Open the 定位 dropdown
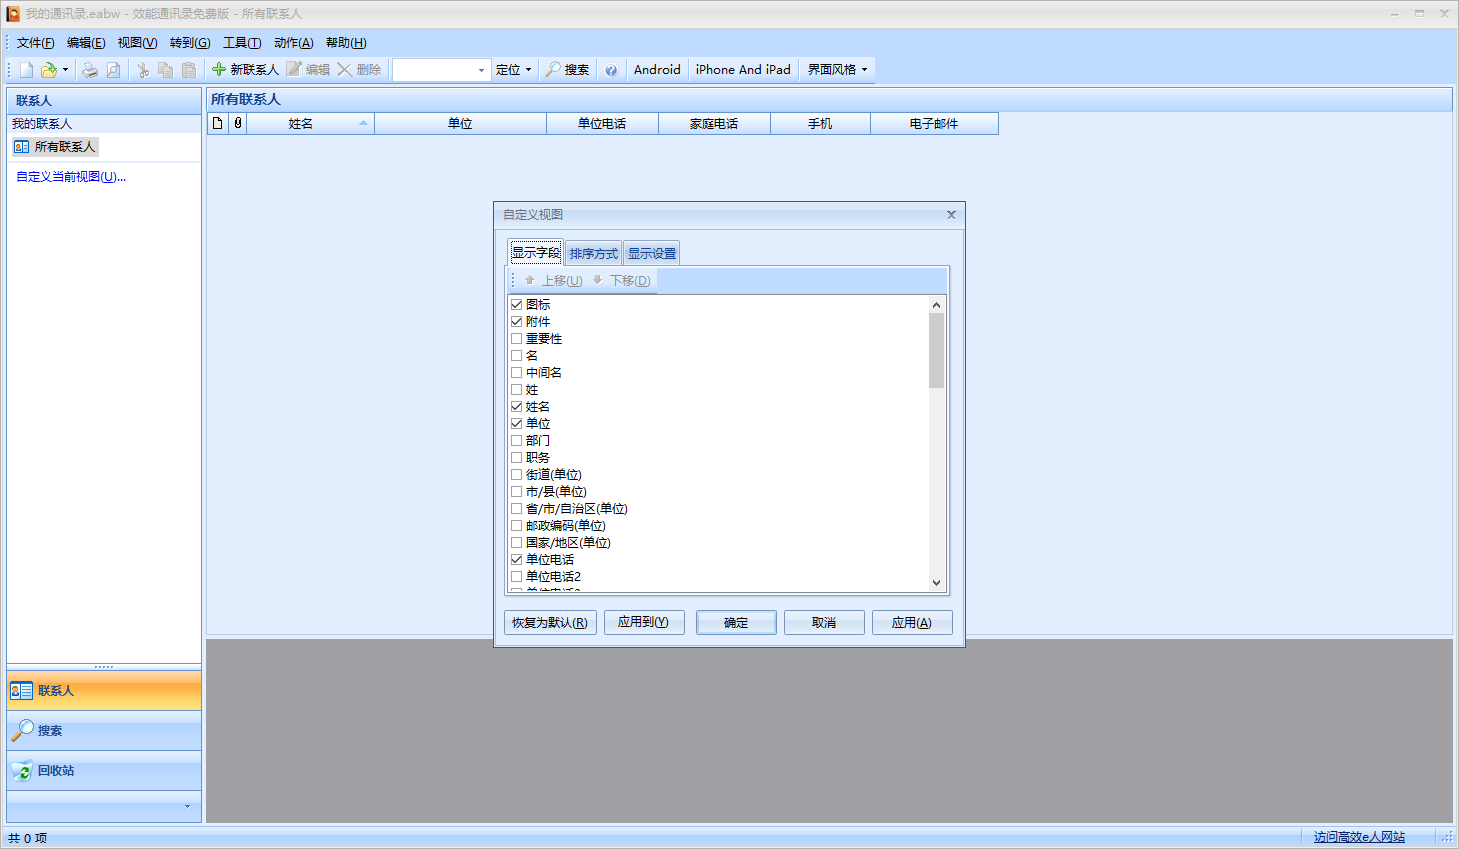Viewport: 1459px width, 849px height. [514, 70]
